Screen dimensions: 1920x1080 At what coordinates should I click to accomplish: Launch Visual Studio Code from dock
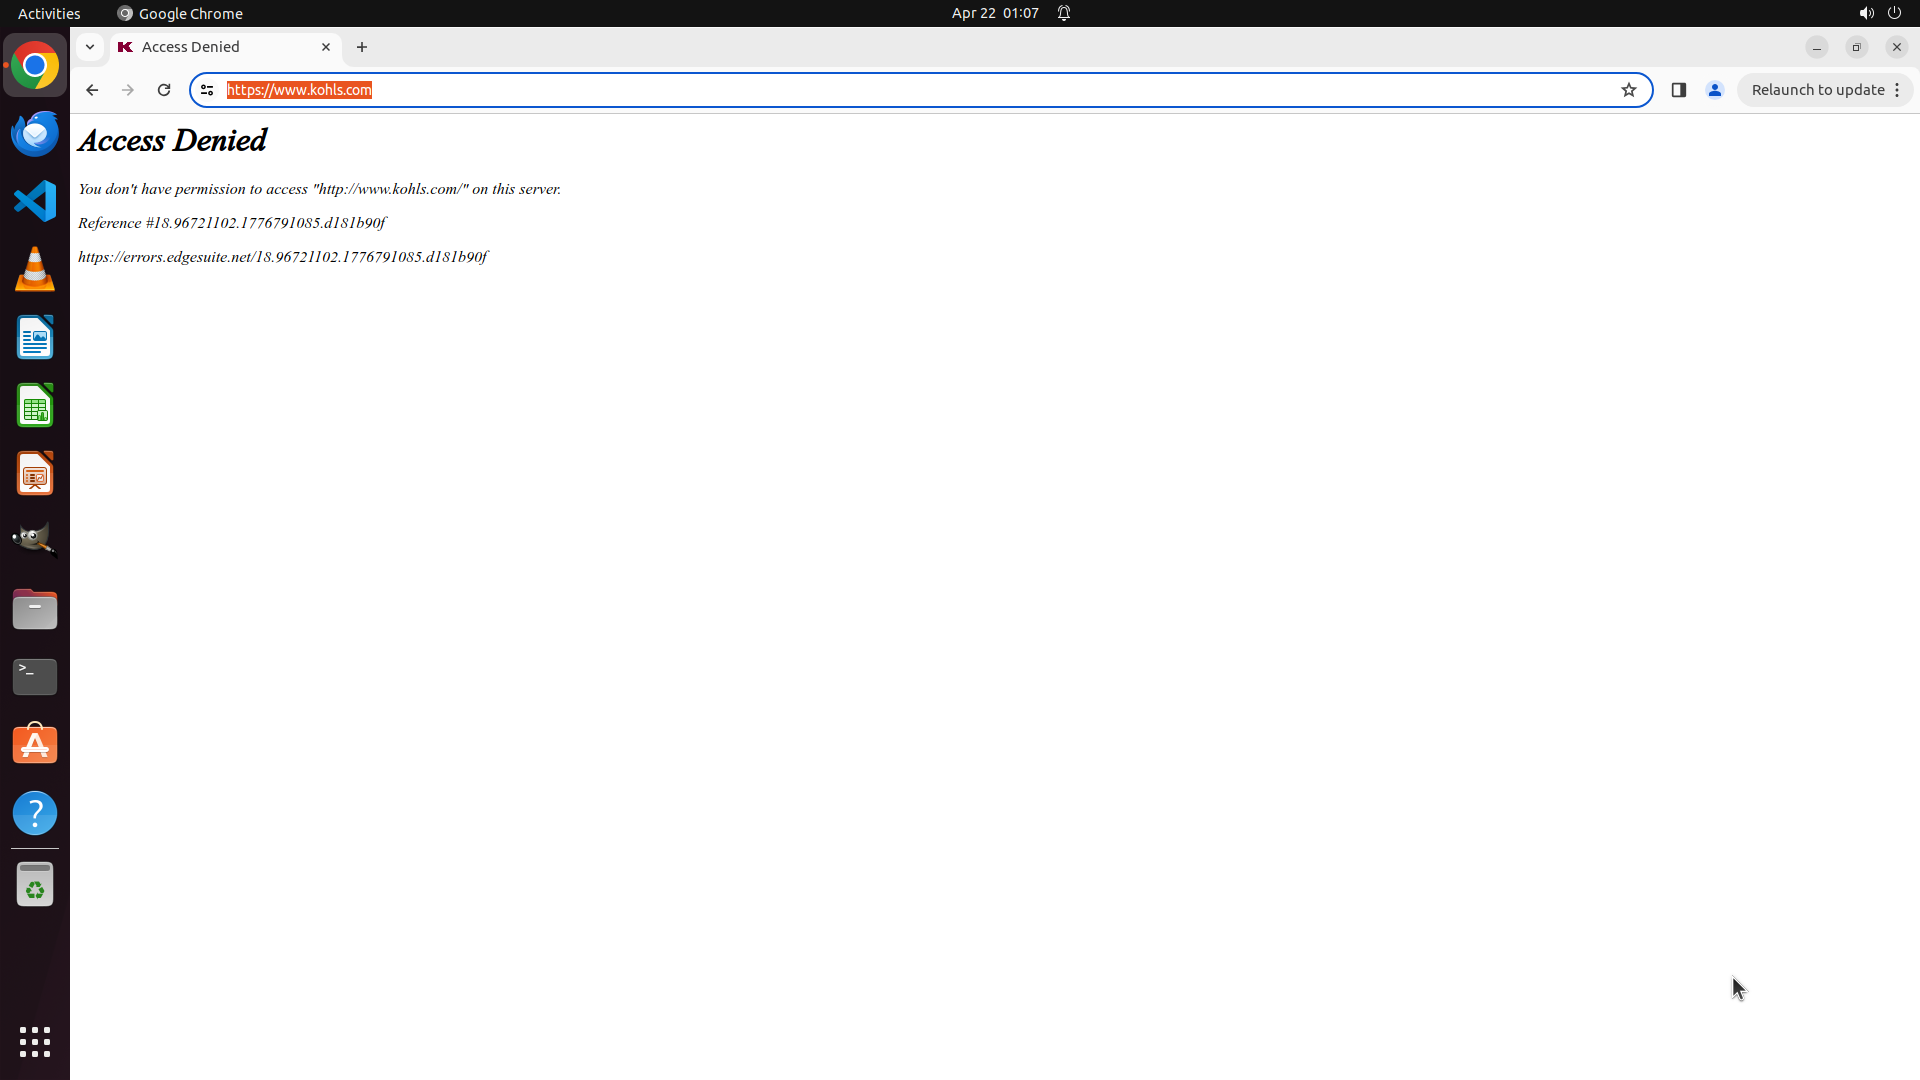(x=35, y=201)
